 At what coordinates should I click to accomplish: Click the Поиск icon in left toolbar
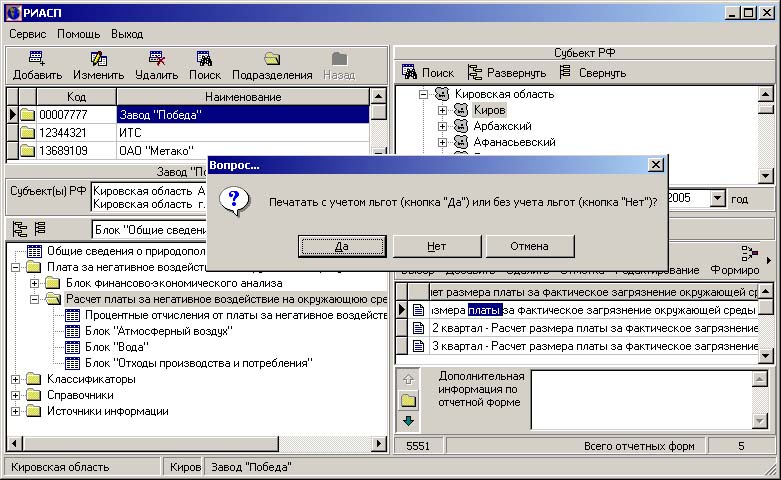pos(204,59)
